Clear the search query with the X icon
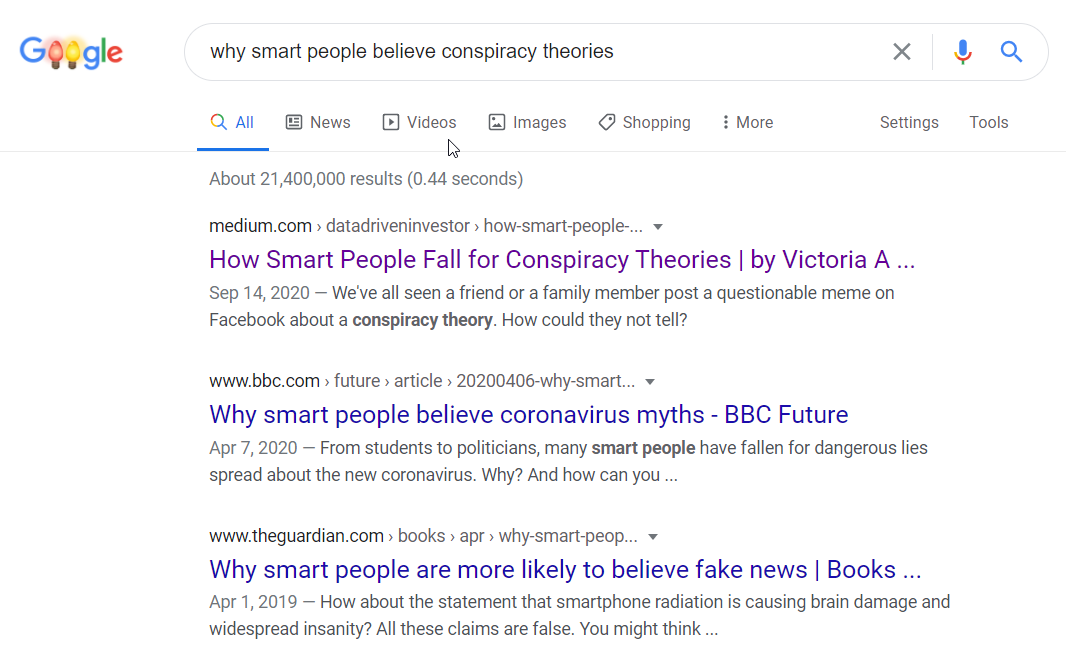 (901, 51)
